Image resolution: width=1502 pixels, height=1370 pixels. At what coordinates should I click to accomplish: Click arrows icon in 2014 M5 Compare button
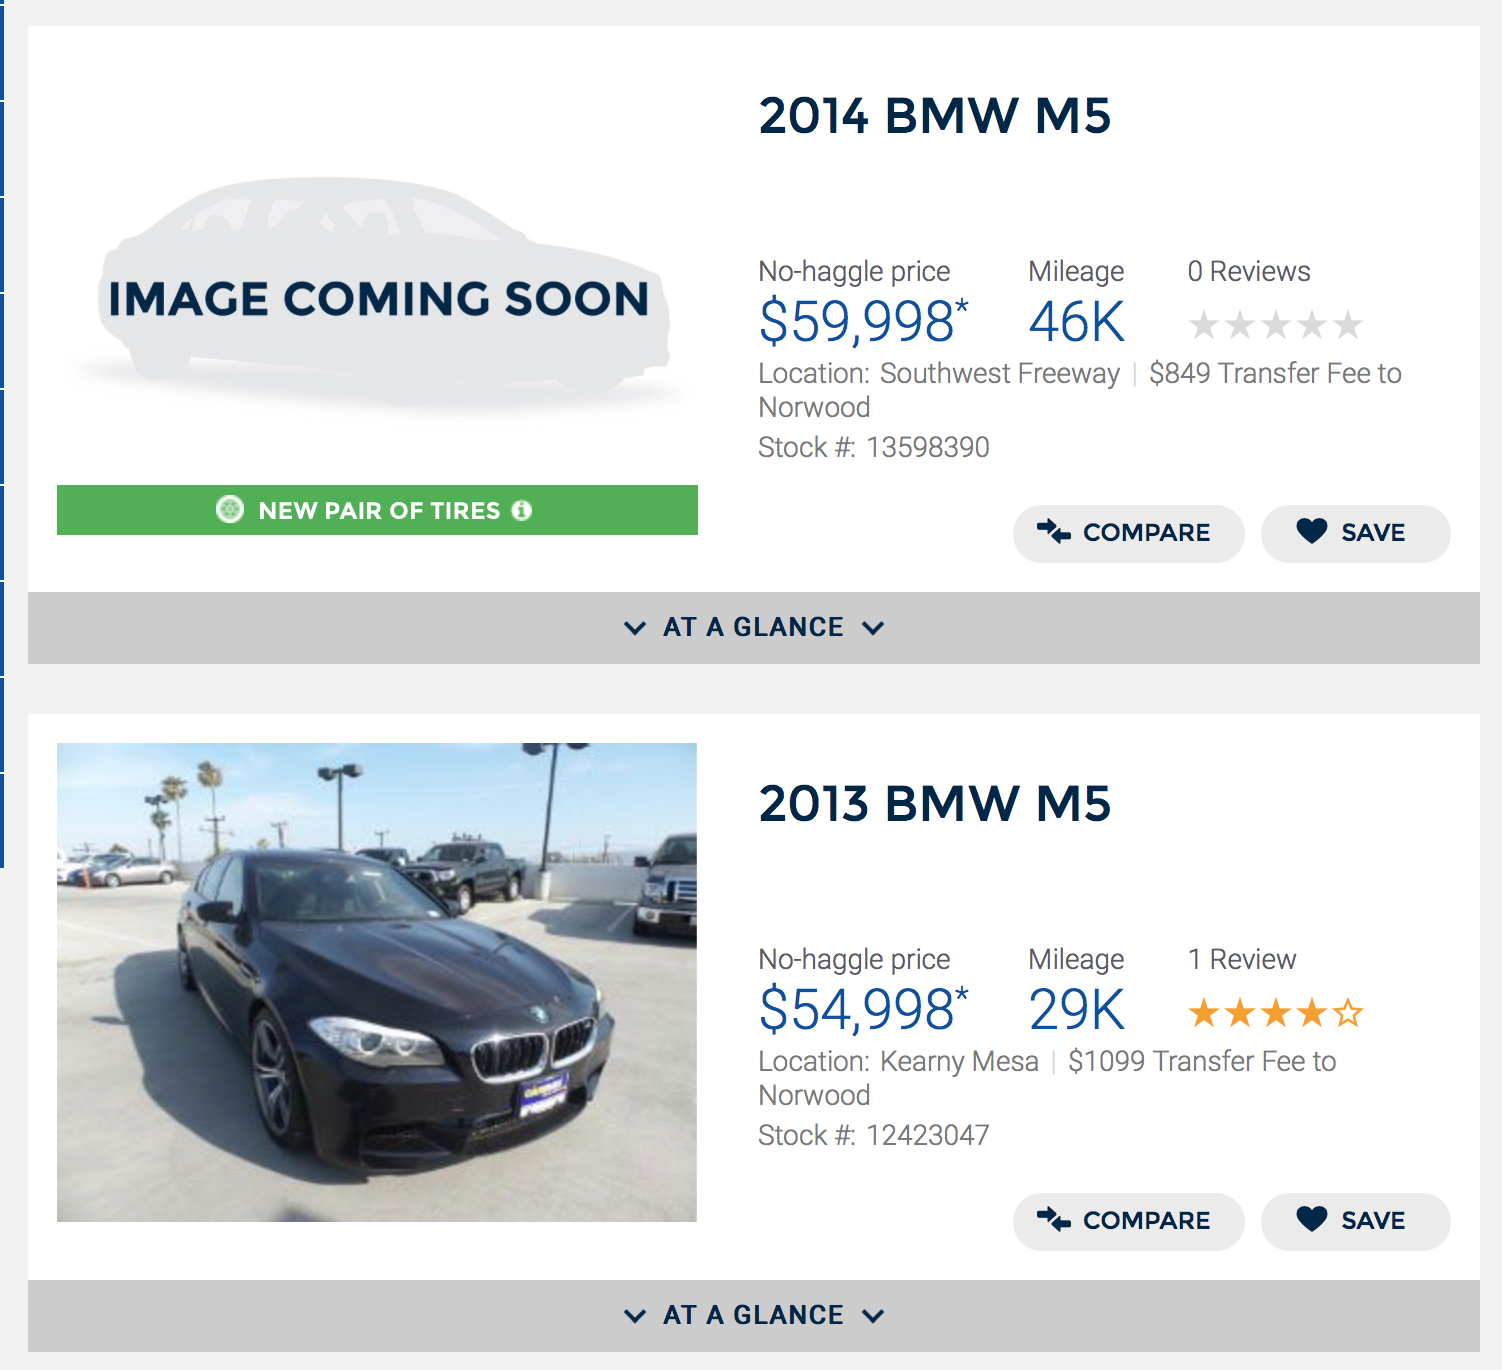tap(1054, 531)
